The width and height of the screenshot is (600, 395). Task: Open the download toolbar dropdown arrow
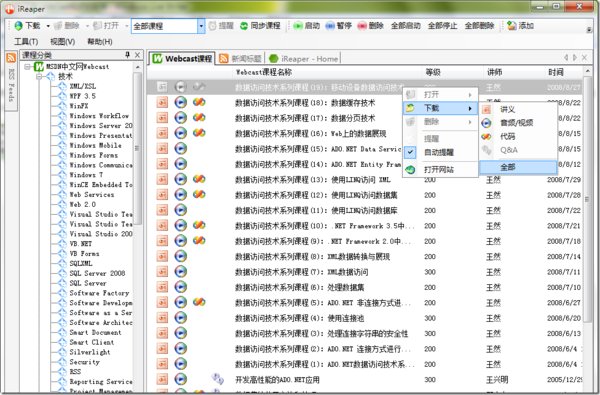48,26
